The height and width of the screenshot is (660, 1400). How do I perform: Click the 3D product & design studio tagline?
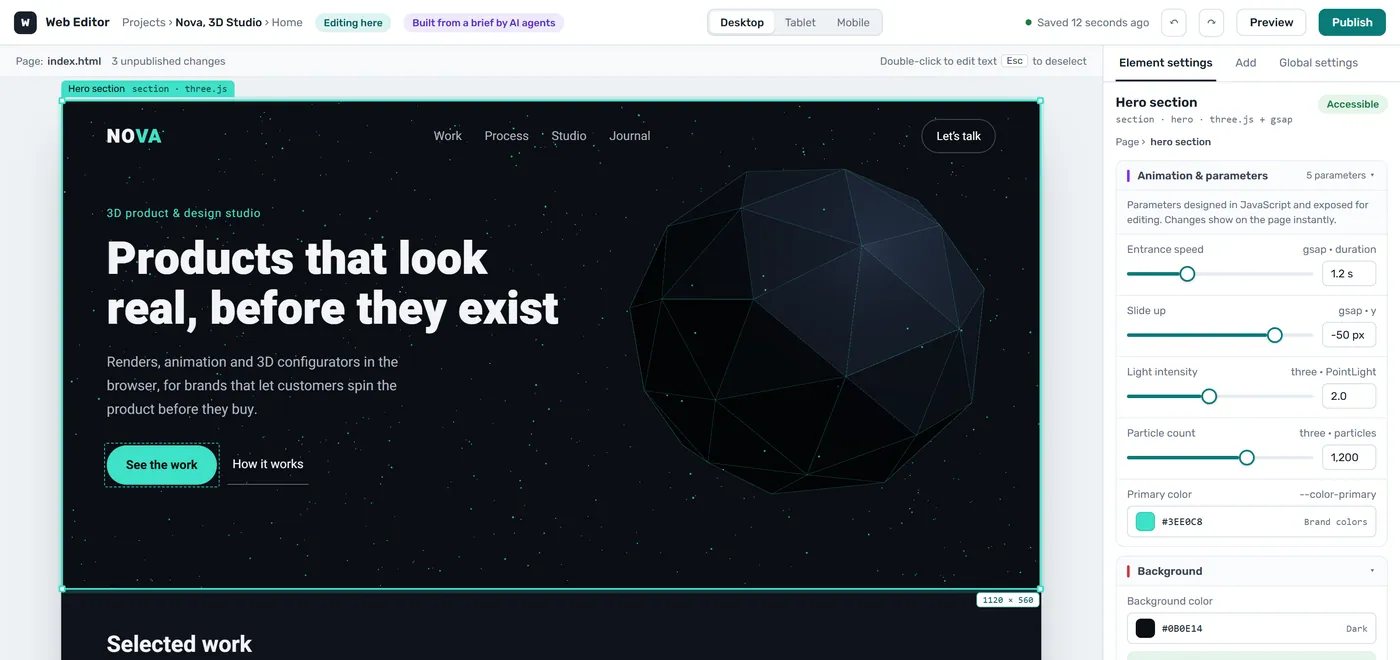tap(184, 213)
